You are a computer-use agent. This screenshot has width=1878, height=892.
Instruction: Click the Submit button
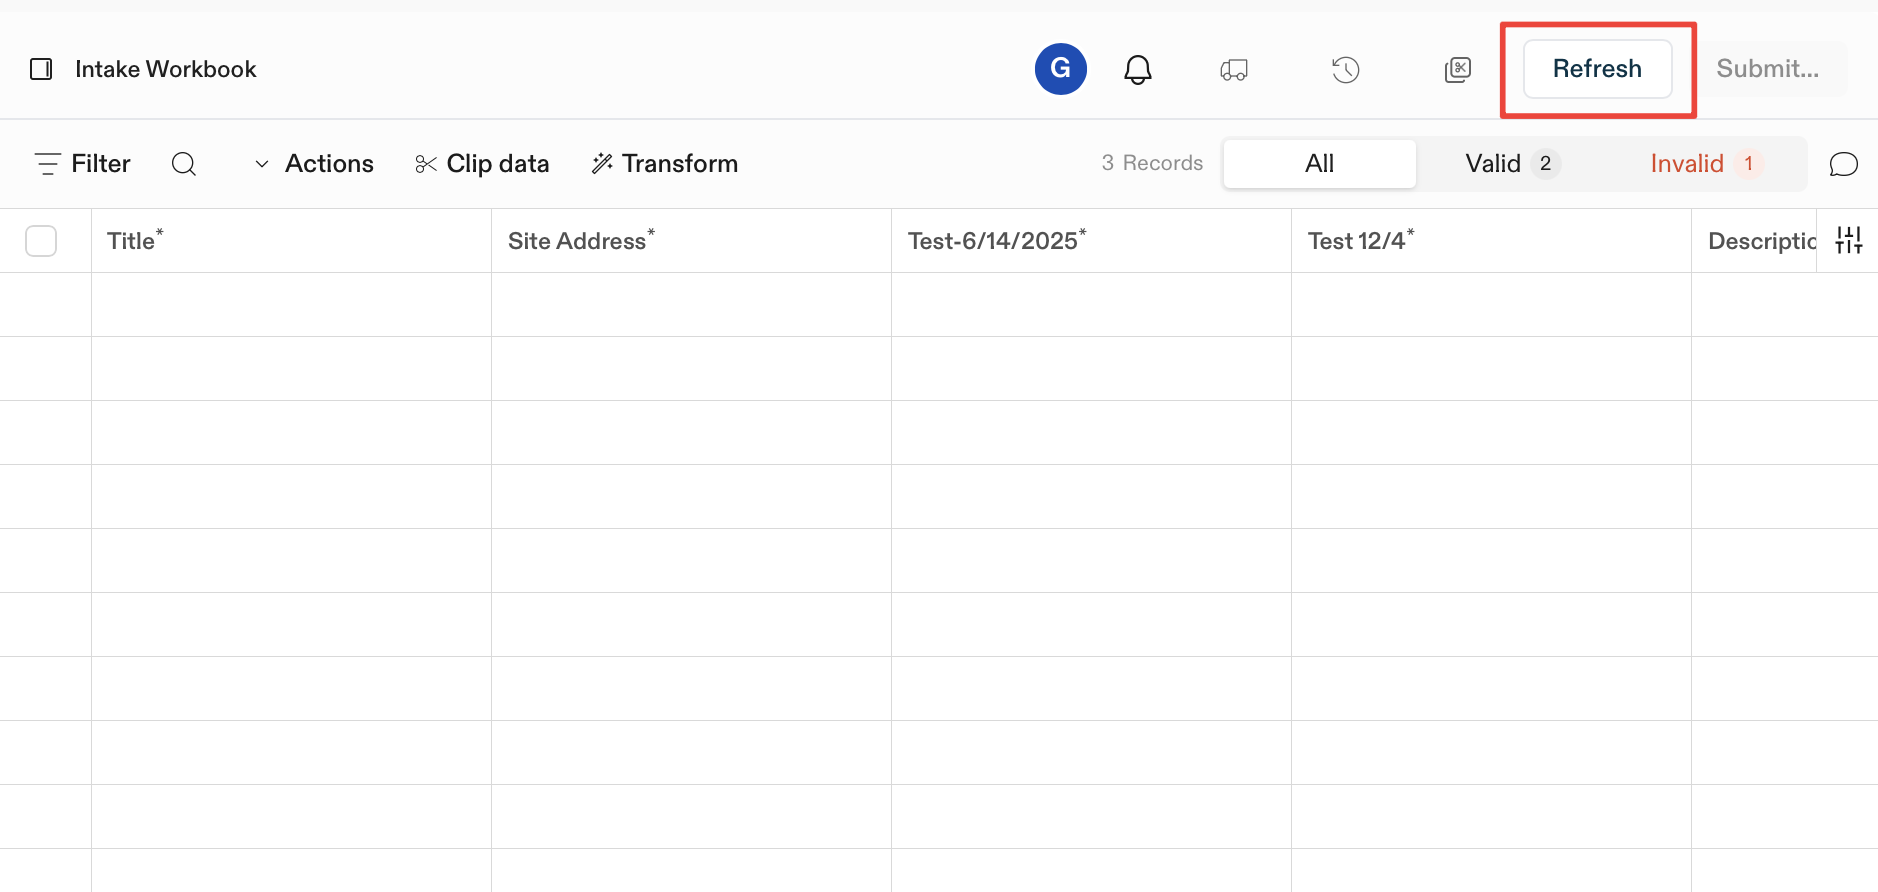tap(1768, 69)
